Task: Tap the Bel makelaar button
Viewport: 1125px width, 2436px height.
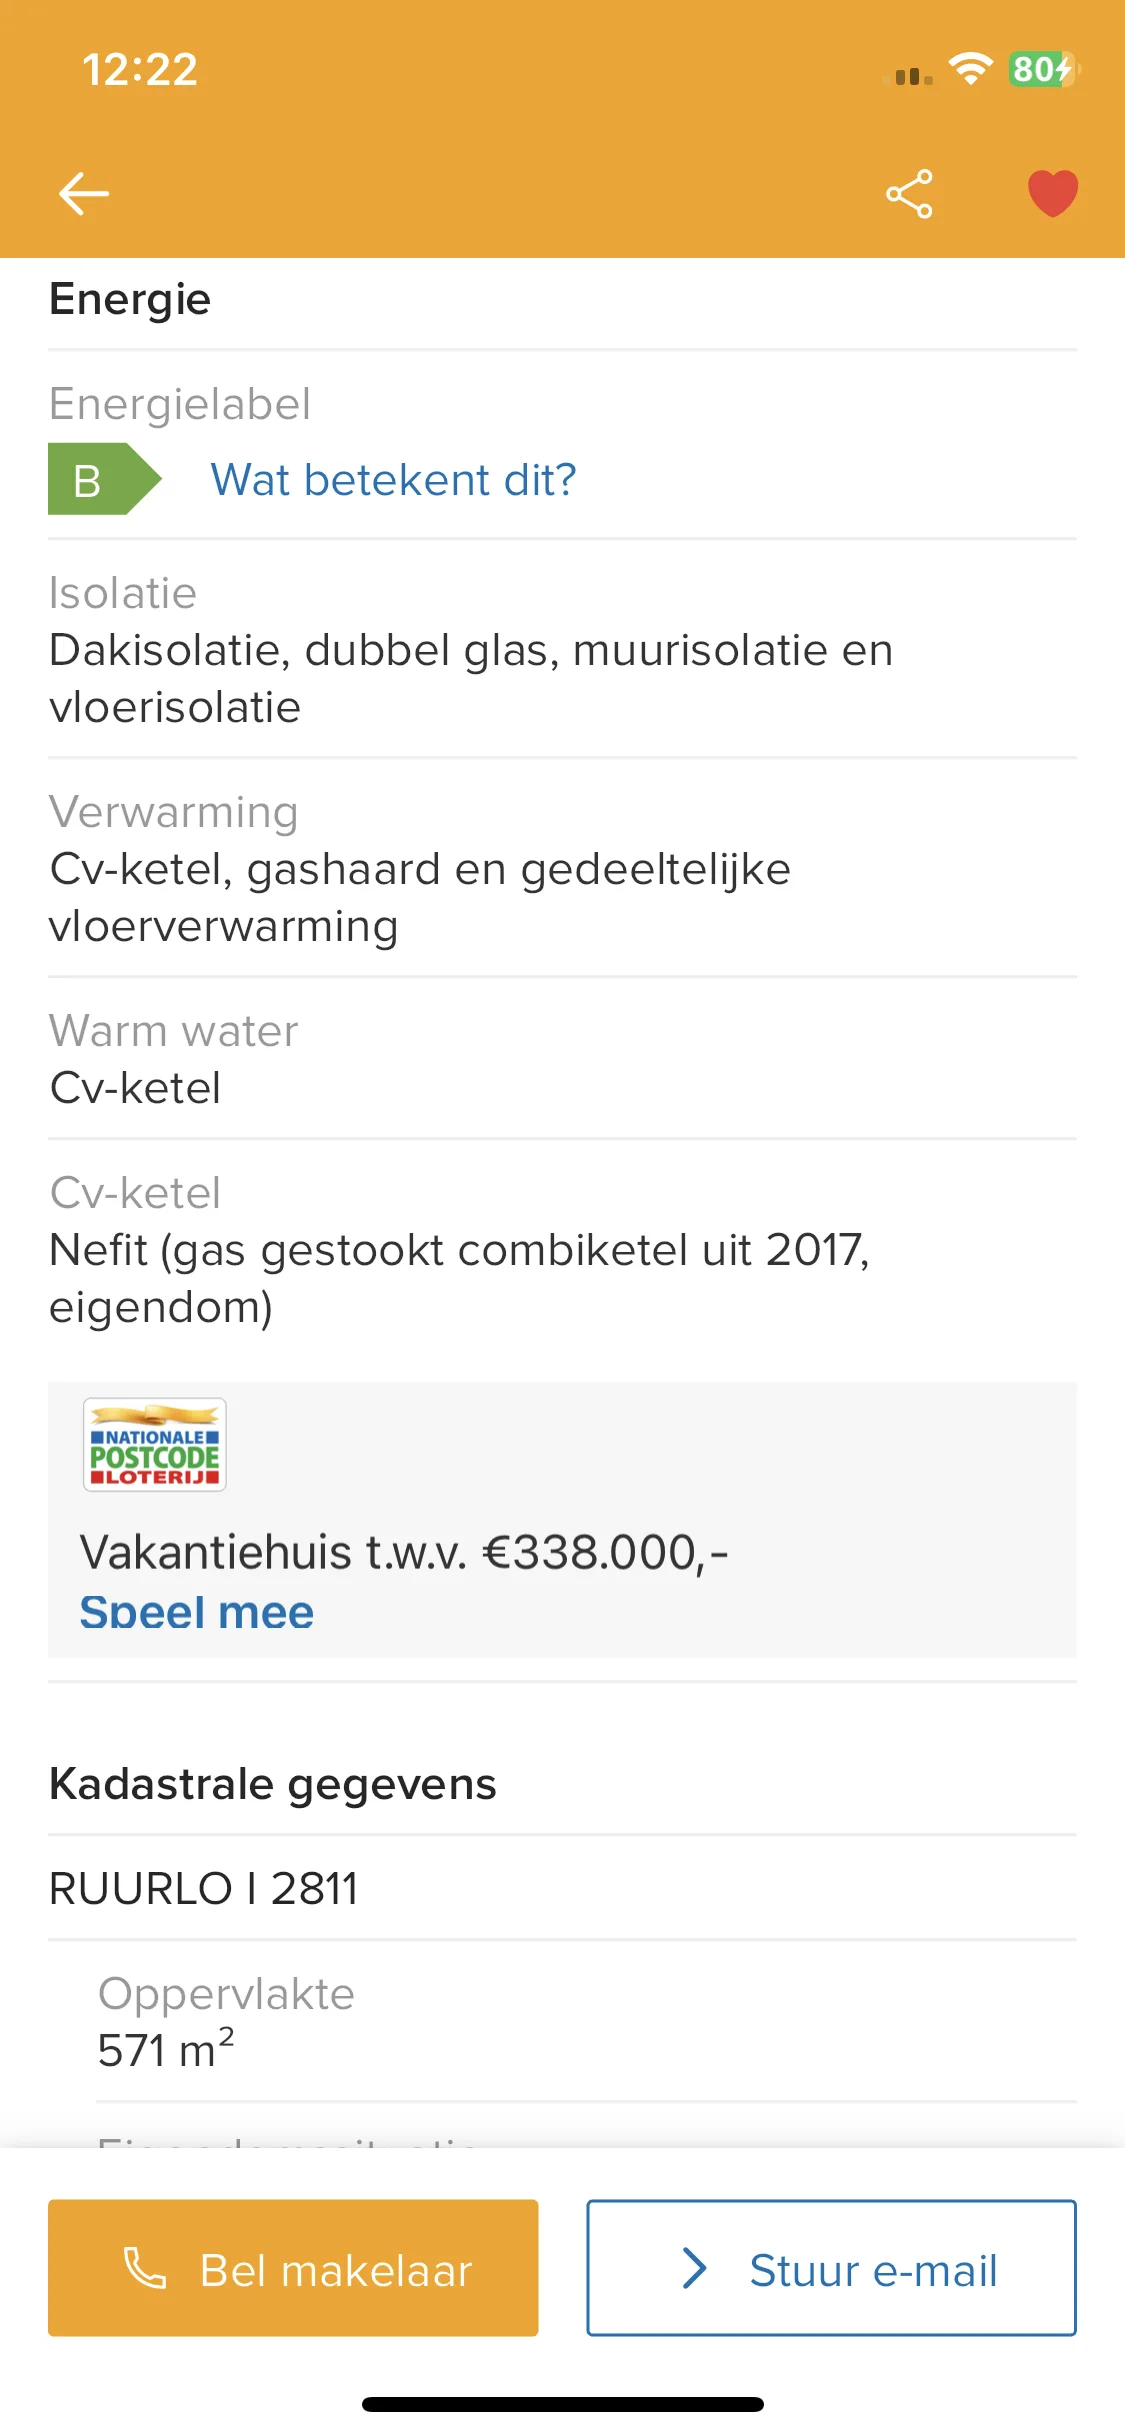Action: (293, 2268)
